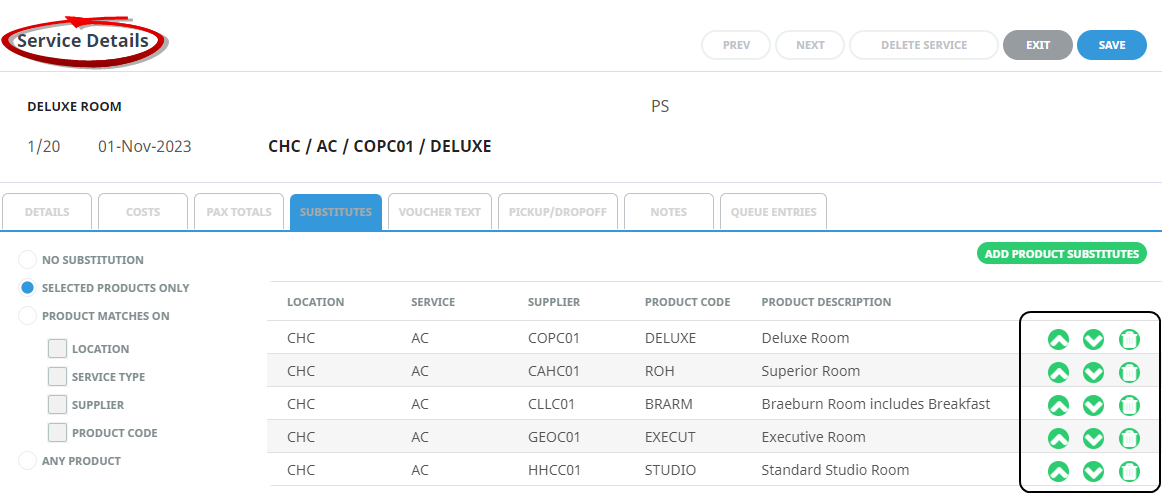This screenshot has width=1162, height=504.
Task: Open the Voucher Text tab
Action: click(x=440, y=212)
